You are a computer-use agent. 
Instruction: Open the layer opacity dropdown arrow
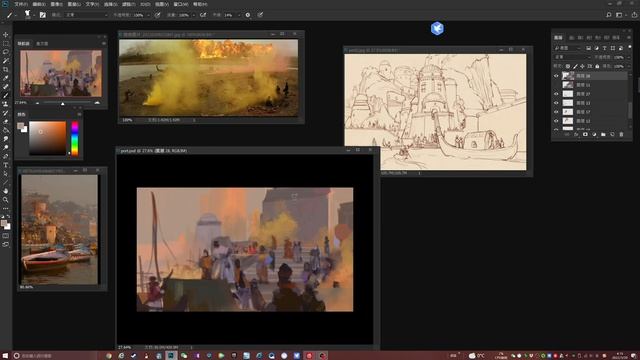coord(628,57)
